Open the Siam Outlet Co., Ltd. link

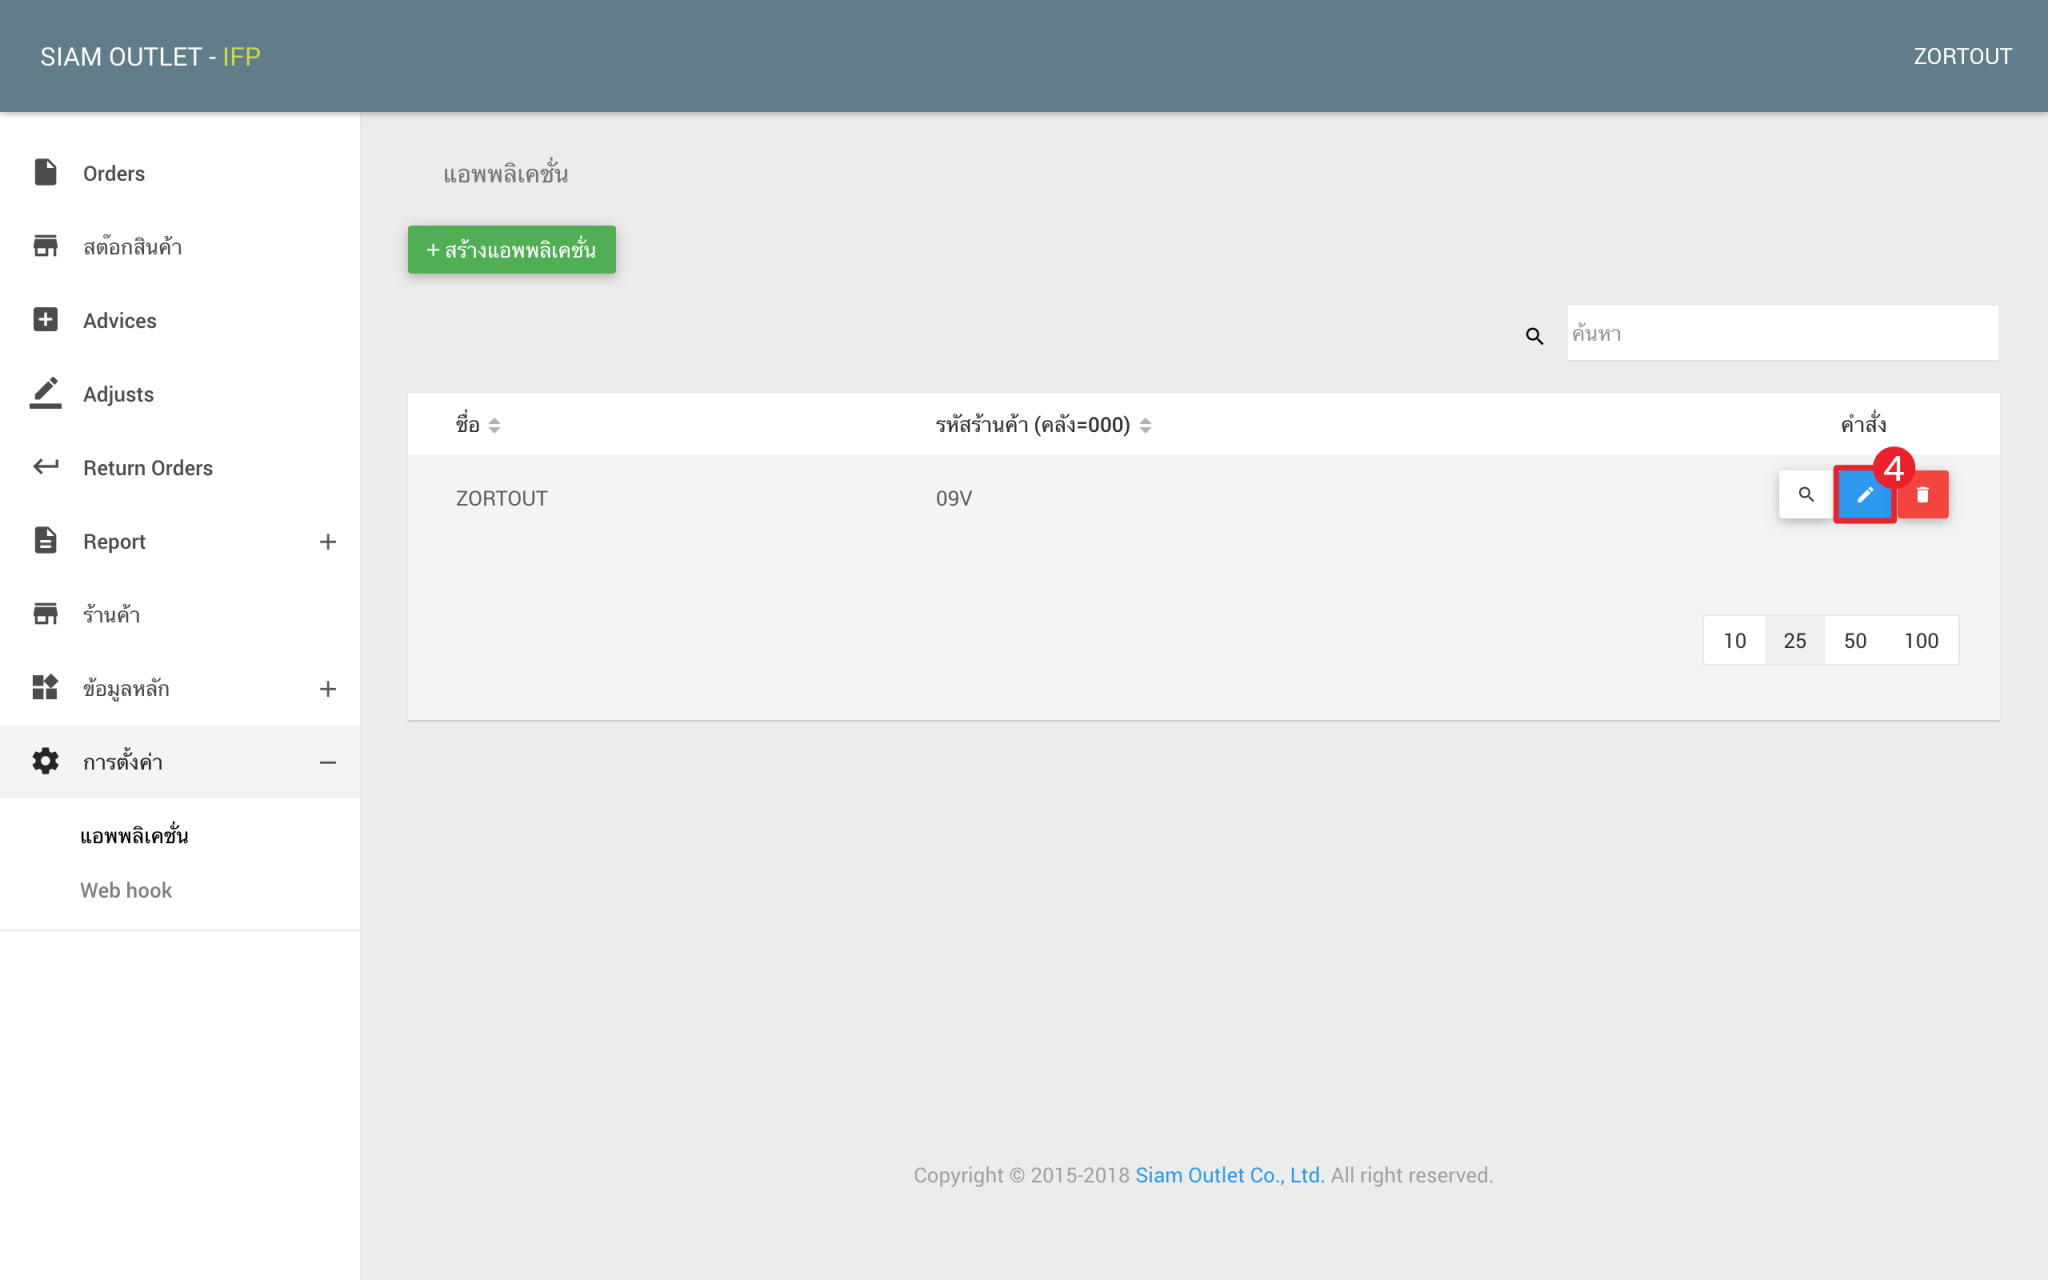point(1229,1175)
